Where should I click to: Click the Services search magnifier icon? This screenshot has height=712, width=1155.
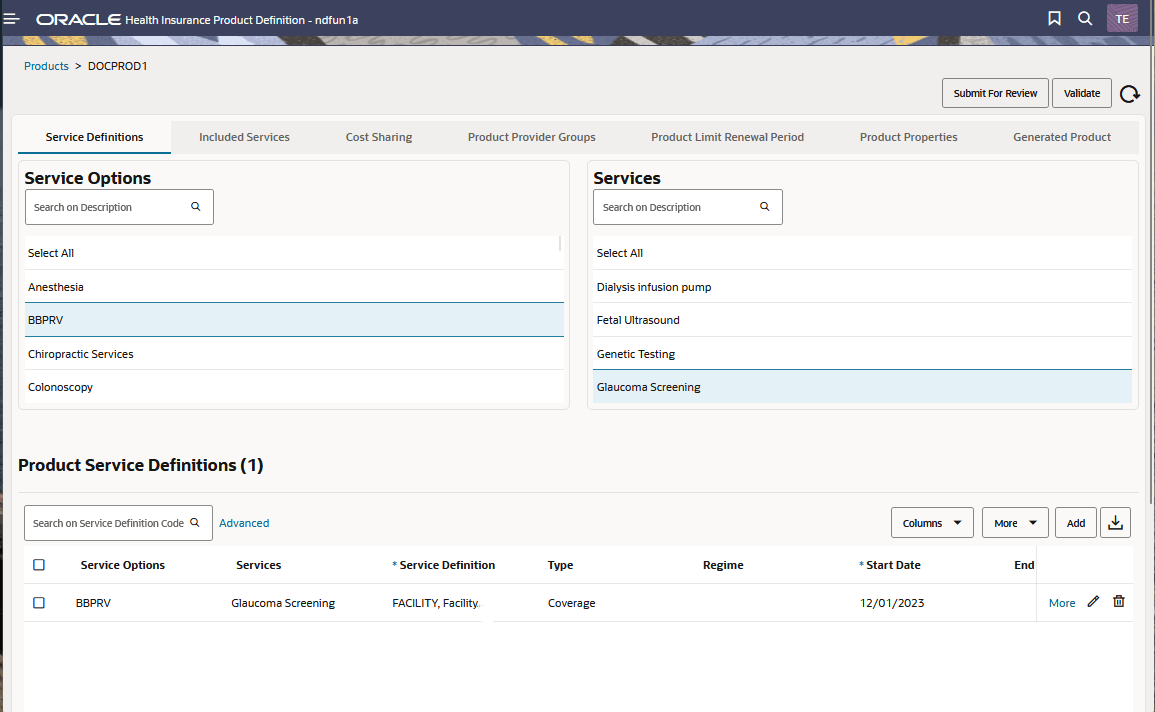tap(765, 207)
